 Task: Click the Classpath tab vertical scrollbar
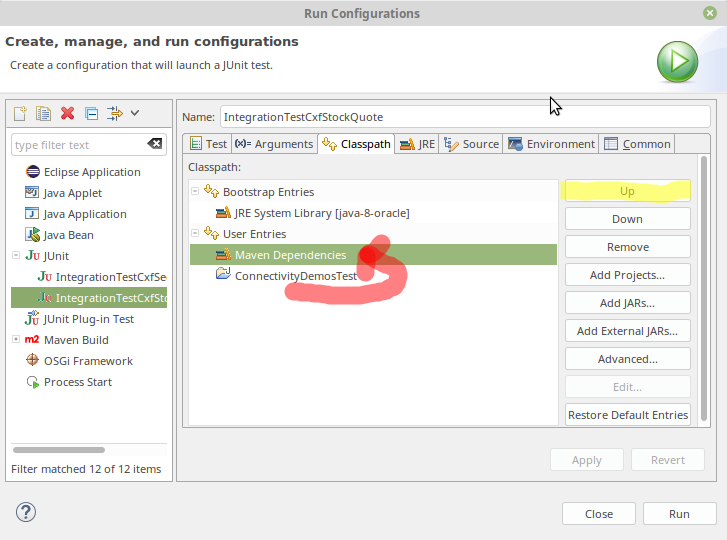click(x=704, y=289)
